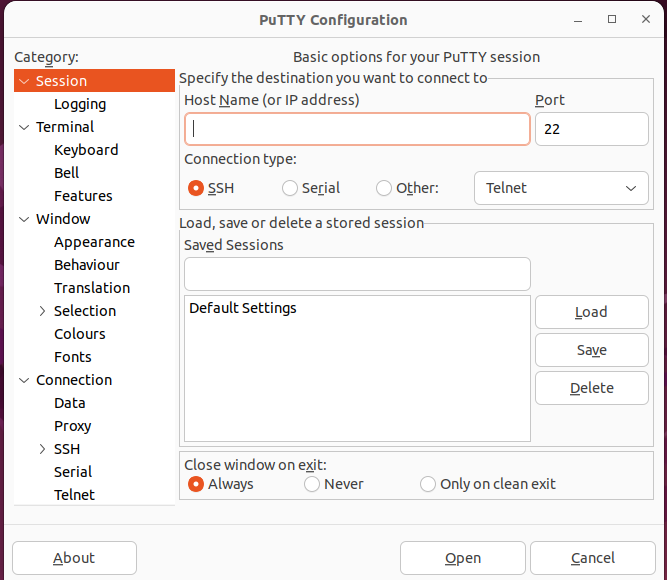667x580 pixels.
Task: Click the Load session button
Action: 591,312
